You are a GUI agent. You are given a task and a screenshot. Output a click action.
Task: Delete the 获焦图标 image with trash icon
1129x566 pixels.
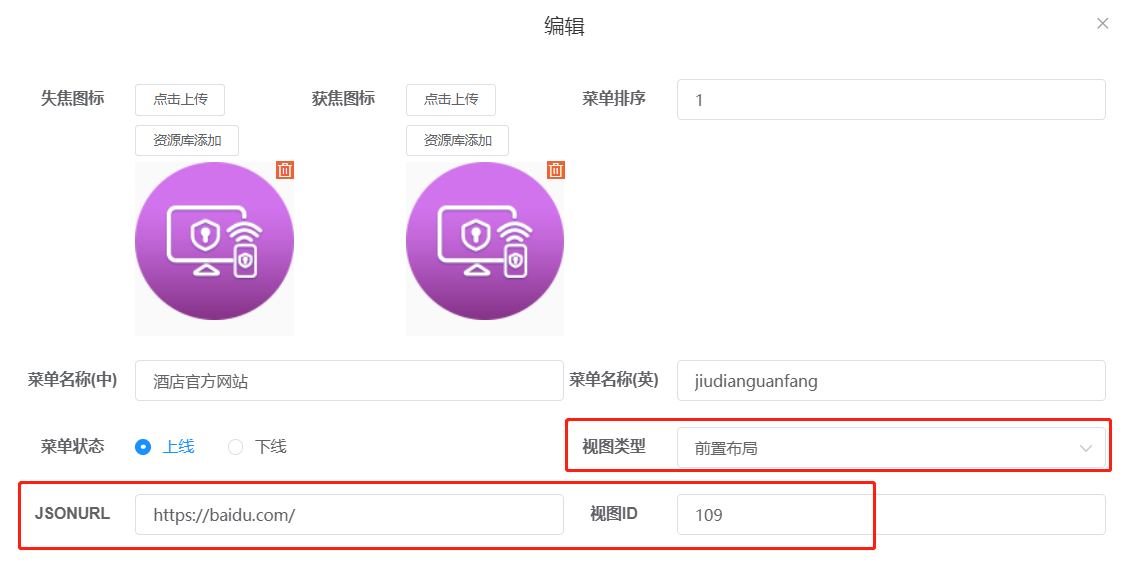pos(556,170)
